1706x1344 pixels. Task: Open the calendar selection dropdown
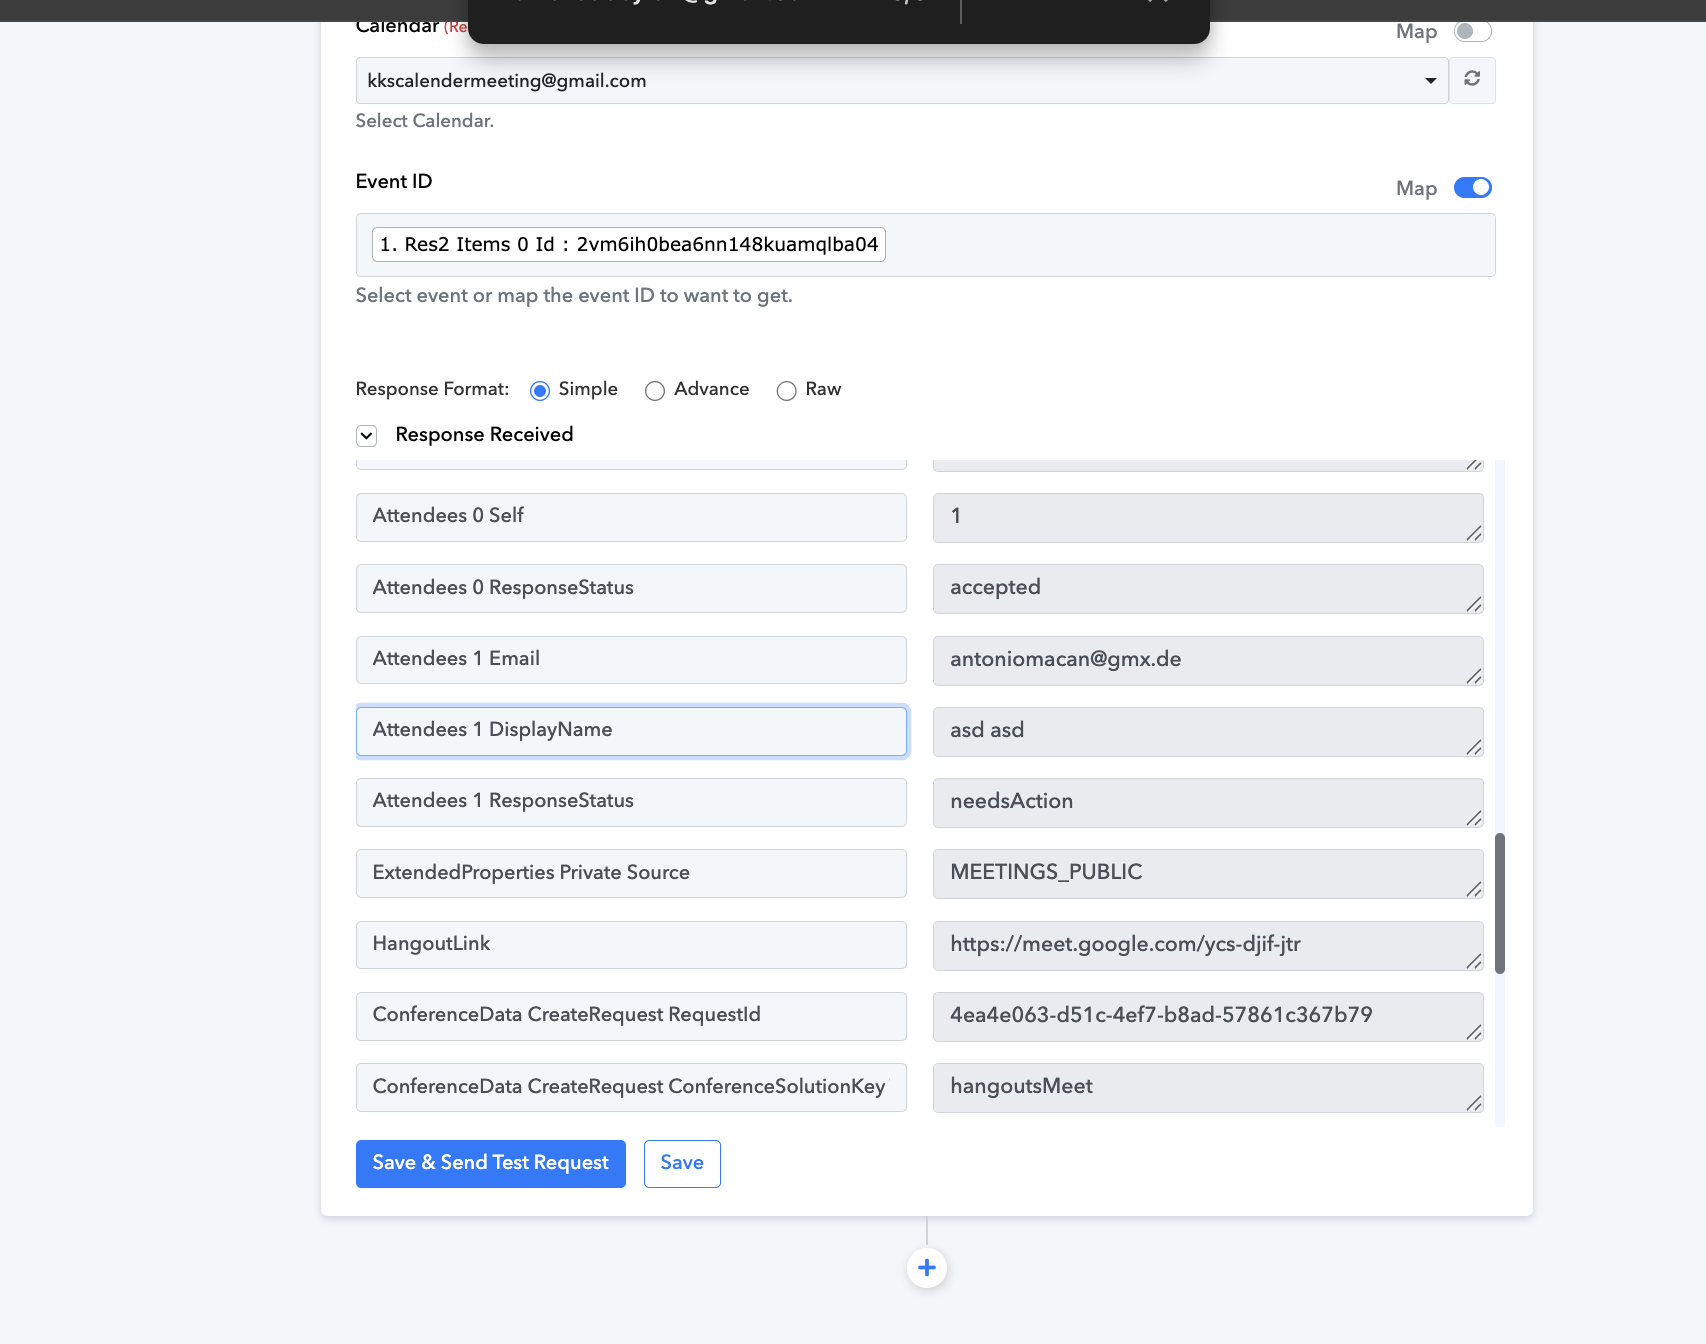click(902, 80)
